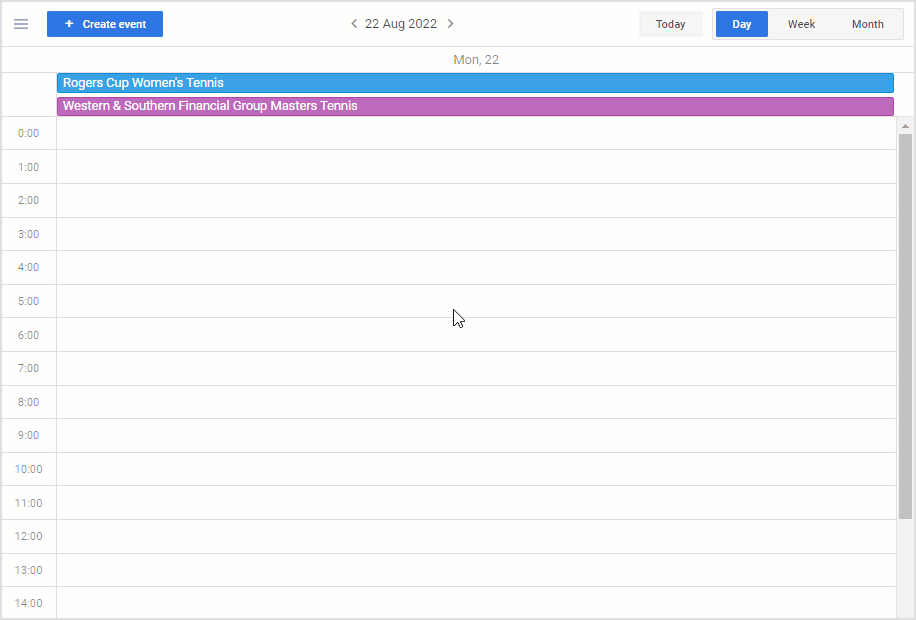Open Rogers Cup Women's Tennis event

[x=476, y=83]
